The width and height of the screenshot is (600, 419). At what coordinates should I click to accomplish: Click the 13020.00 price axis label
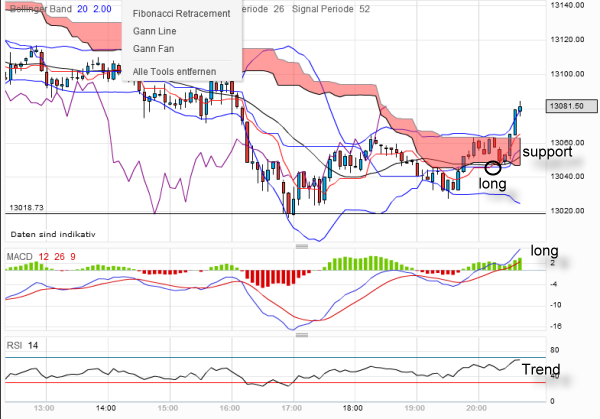(x=567, y=211)
